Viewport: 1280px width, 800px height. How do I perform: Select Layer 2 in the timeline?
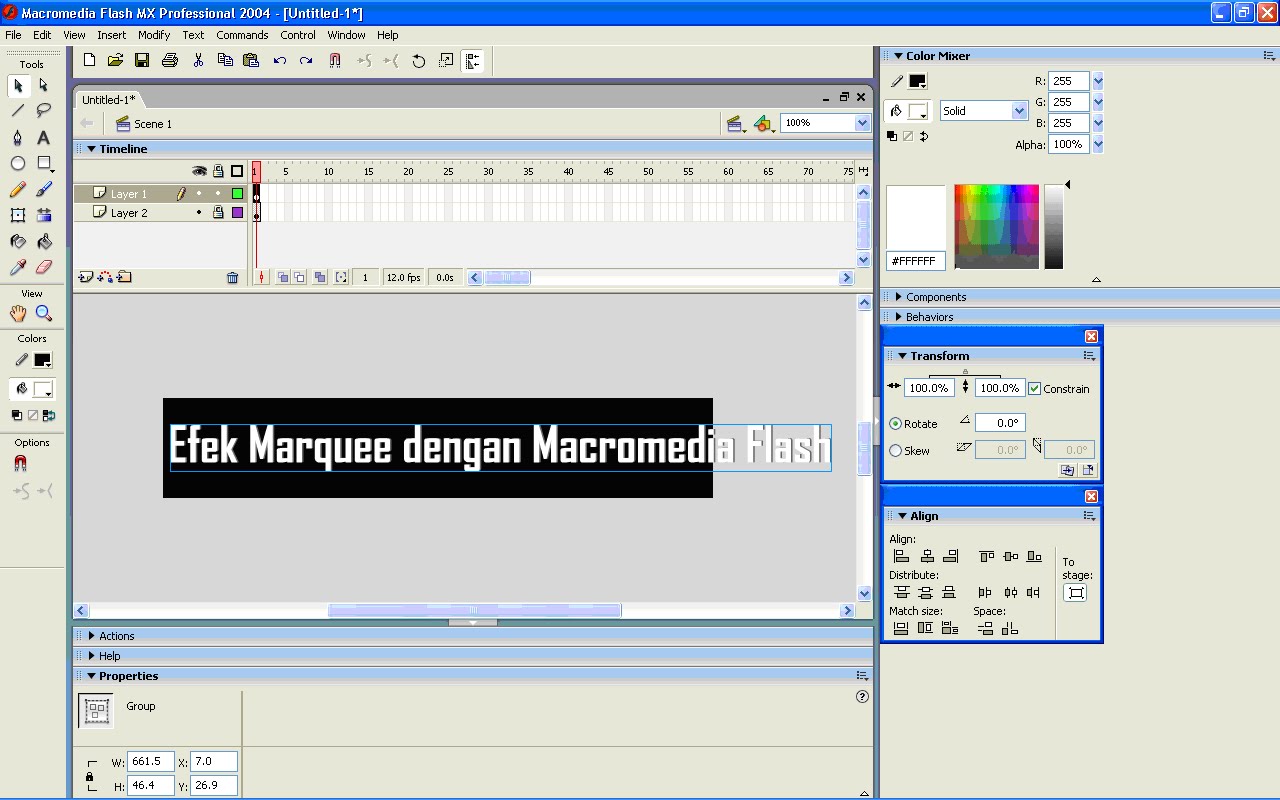[129, 213]
